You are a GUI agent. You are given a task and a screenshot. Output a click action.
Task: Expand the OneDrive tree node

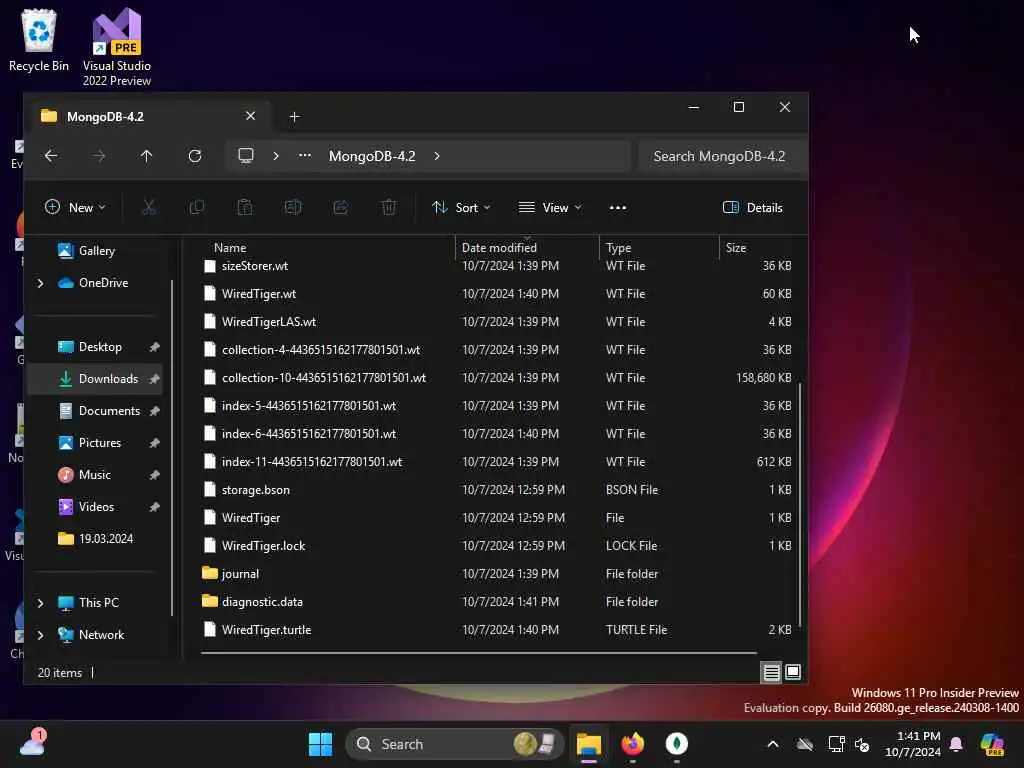(40, 283)
